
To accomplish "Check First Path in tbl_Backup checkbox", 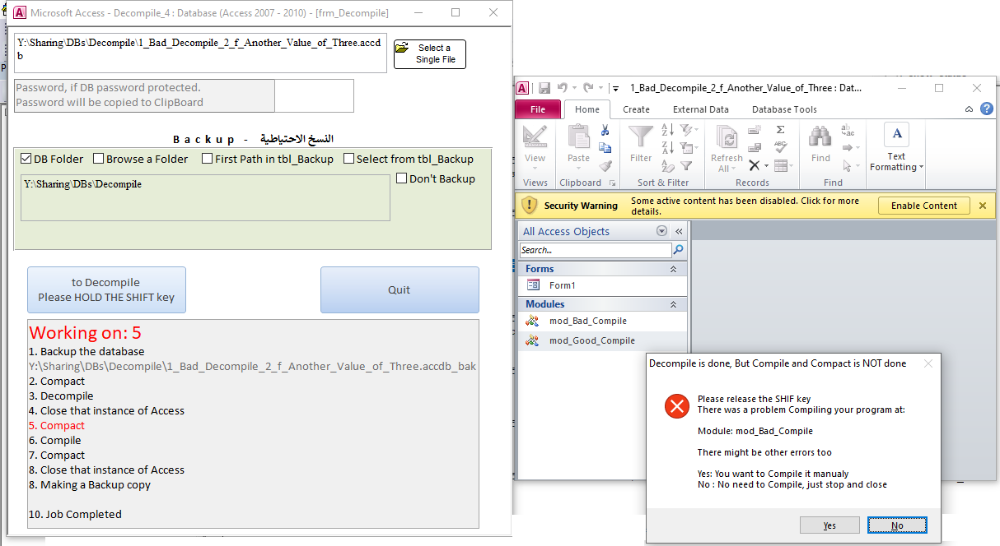I will coord(207,158).
